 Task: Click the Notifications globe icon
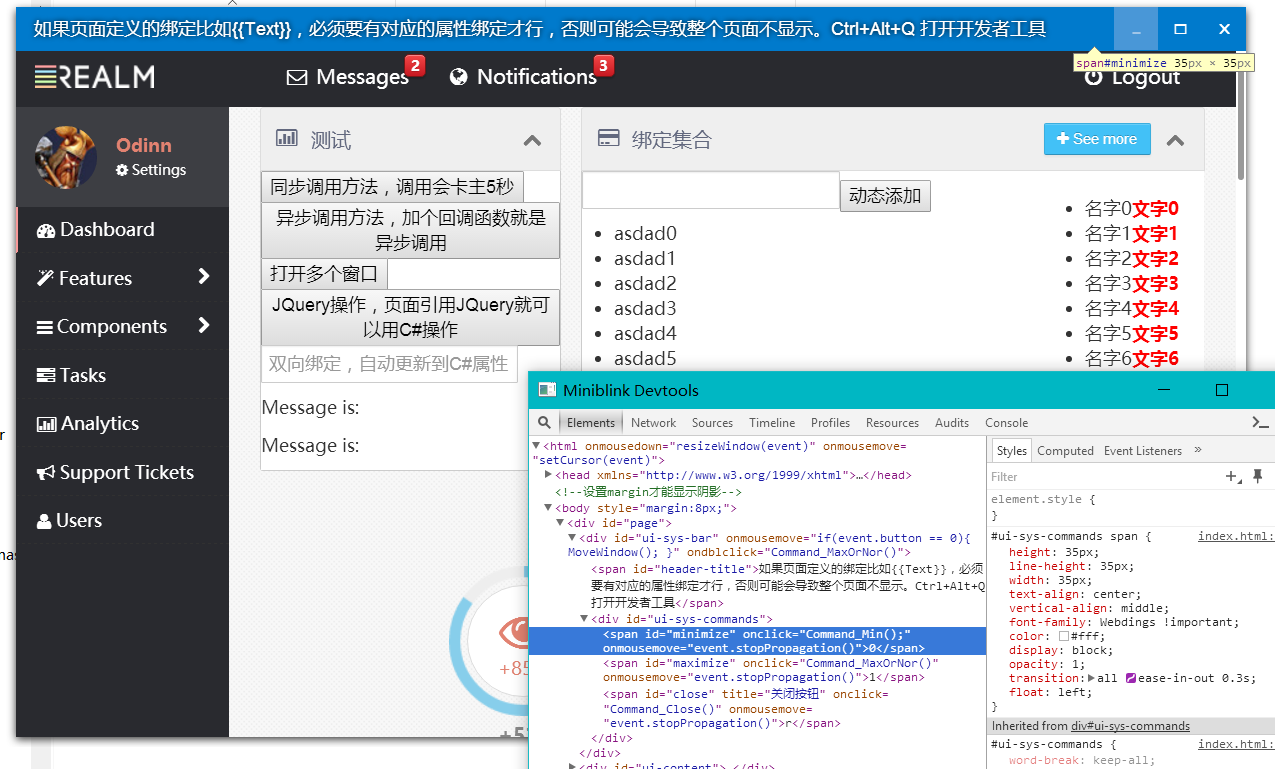[459, 77]
